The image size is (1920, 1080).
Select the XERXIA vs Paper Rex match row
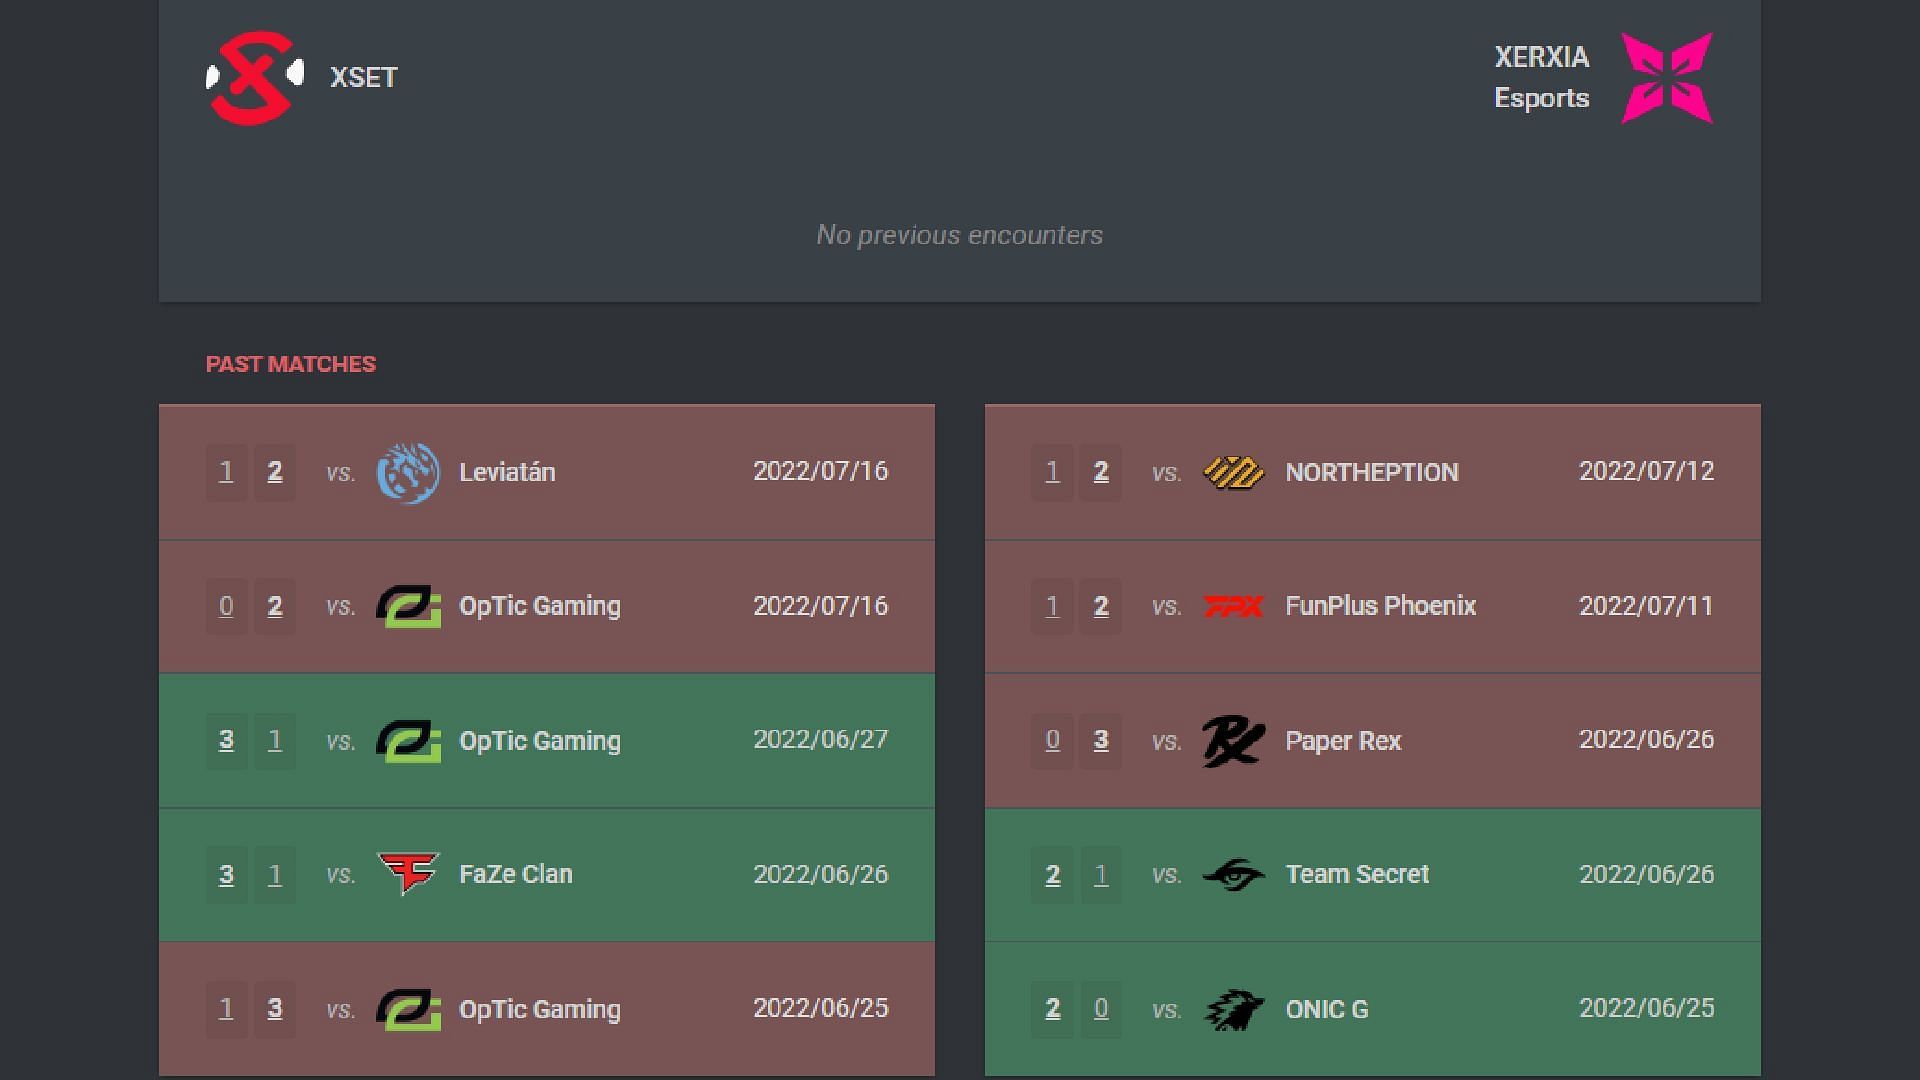[x=1373, y=740]
